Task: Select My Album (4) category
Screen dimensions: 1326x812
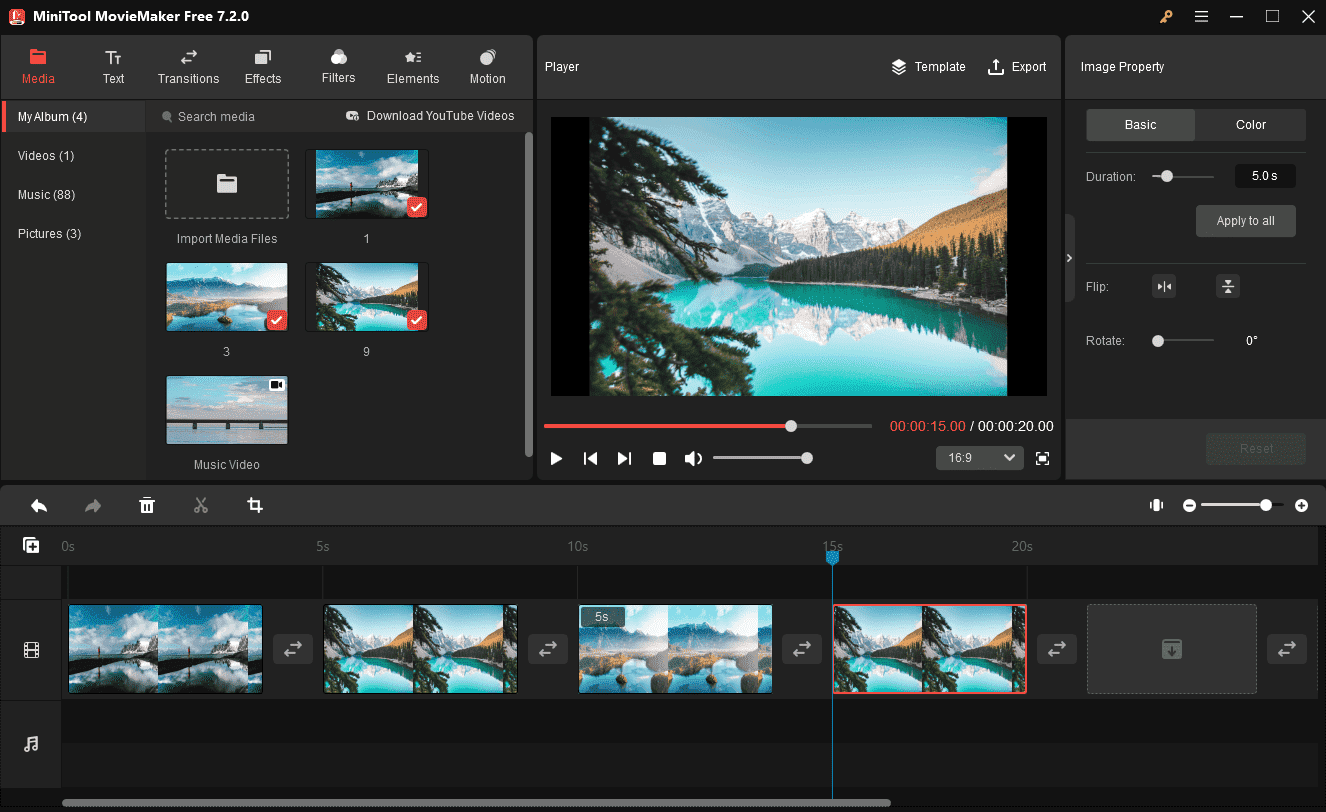Action: 73,117
